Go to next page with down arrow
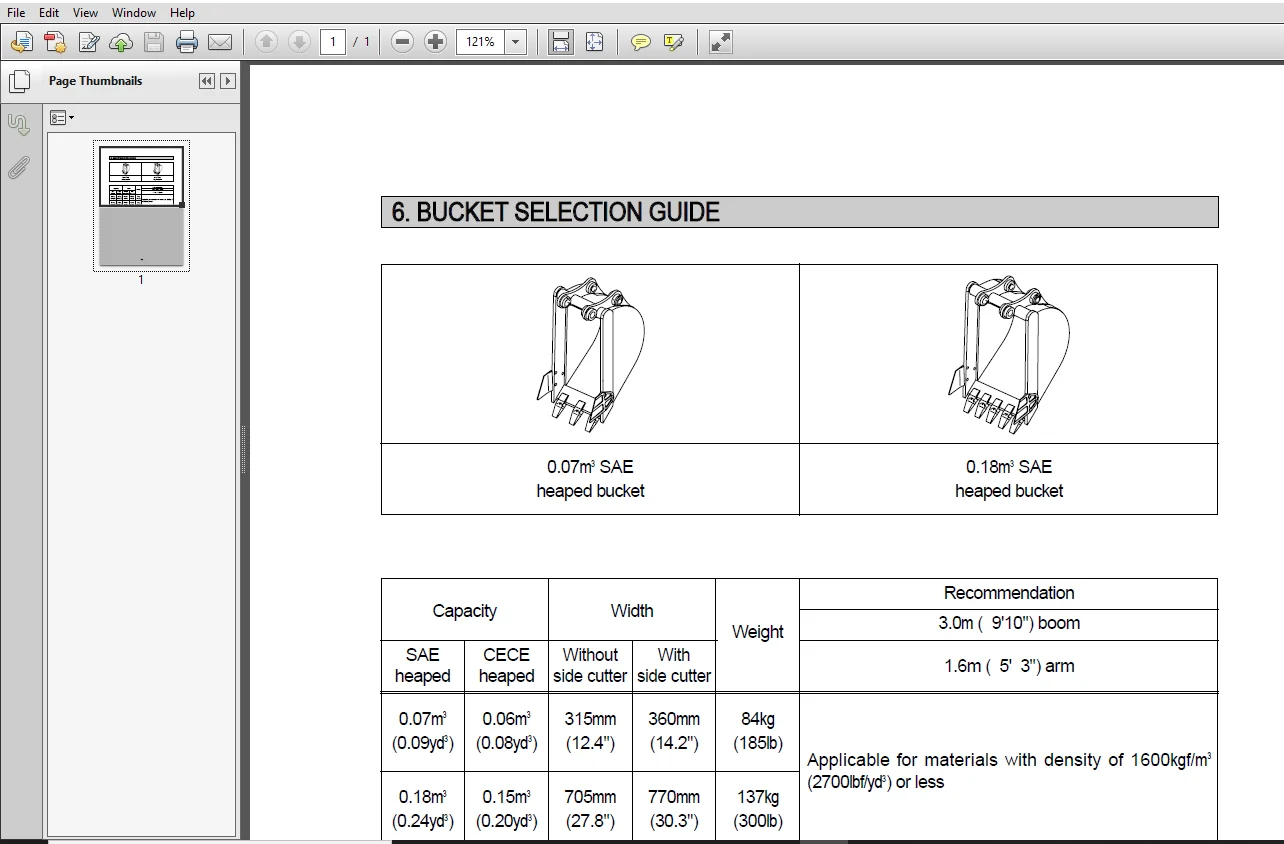The width and height of the screenshot is (1284, 844). coord(299,42)
